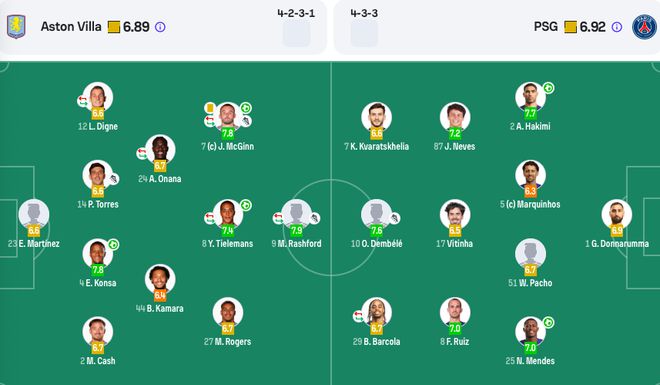Click the substitution icon next to L. Digne

point(82,101)
